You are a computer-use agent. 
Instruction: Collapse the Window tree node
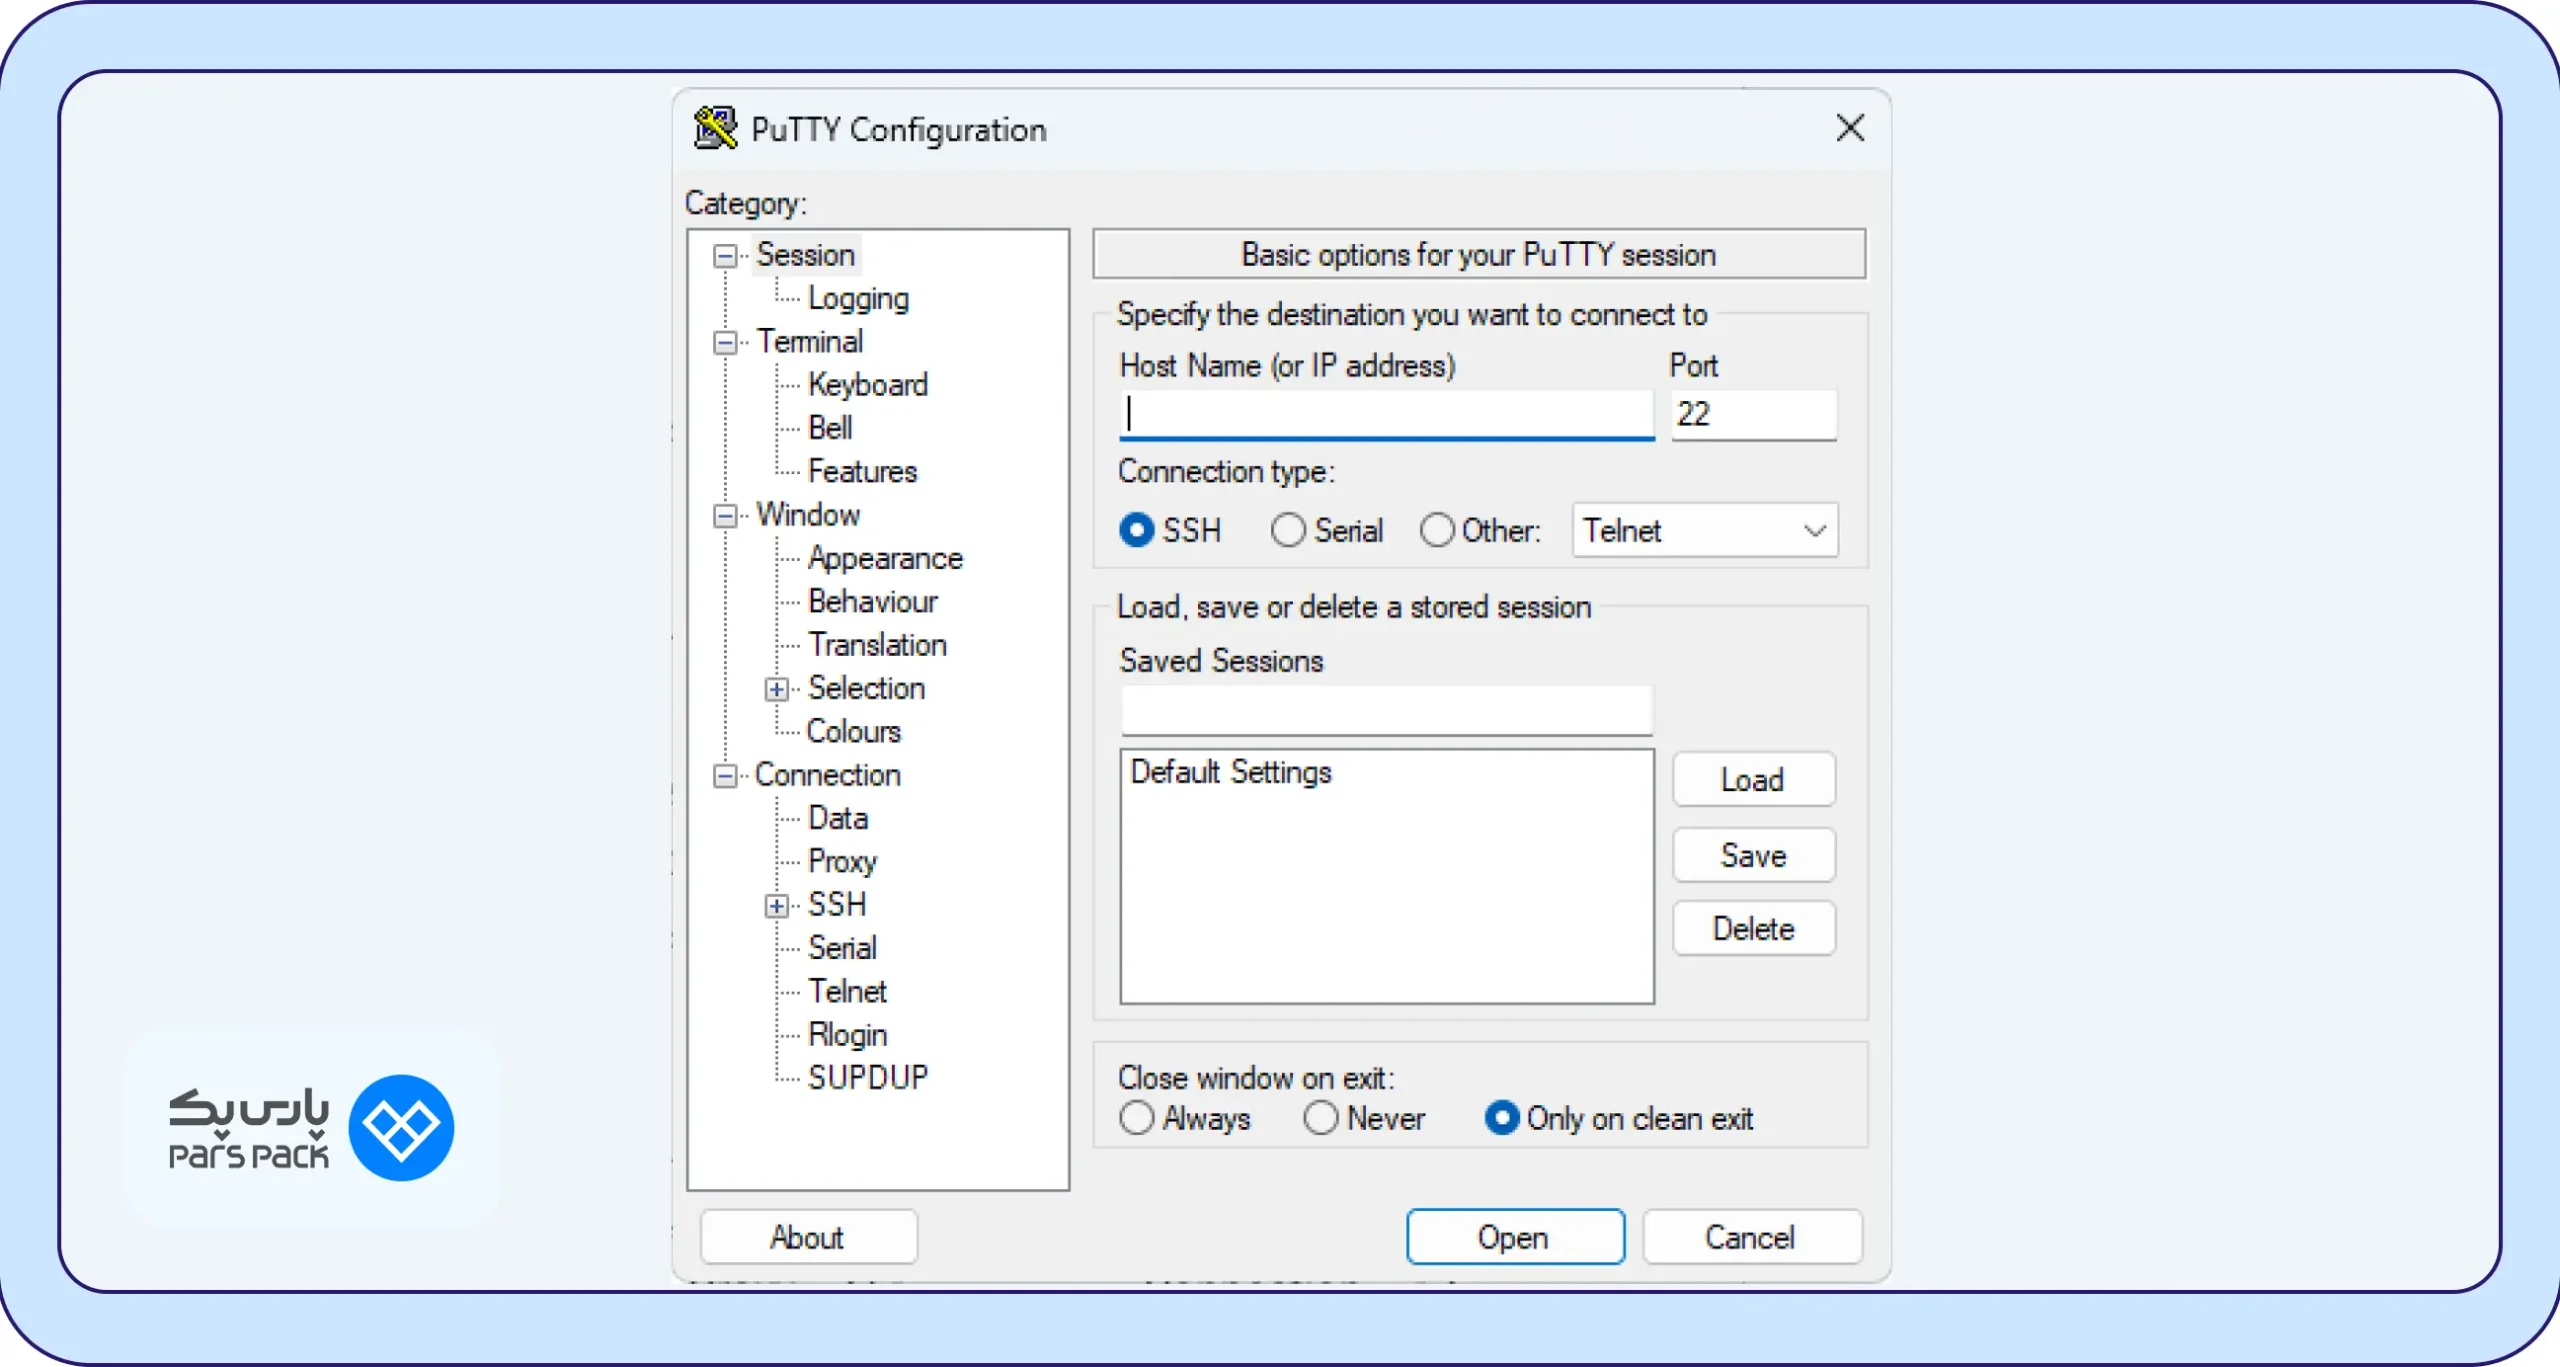(725, 516)
